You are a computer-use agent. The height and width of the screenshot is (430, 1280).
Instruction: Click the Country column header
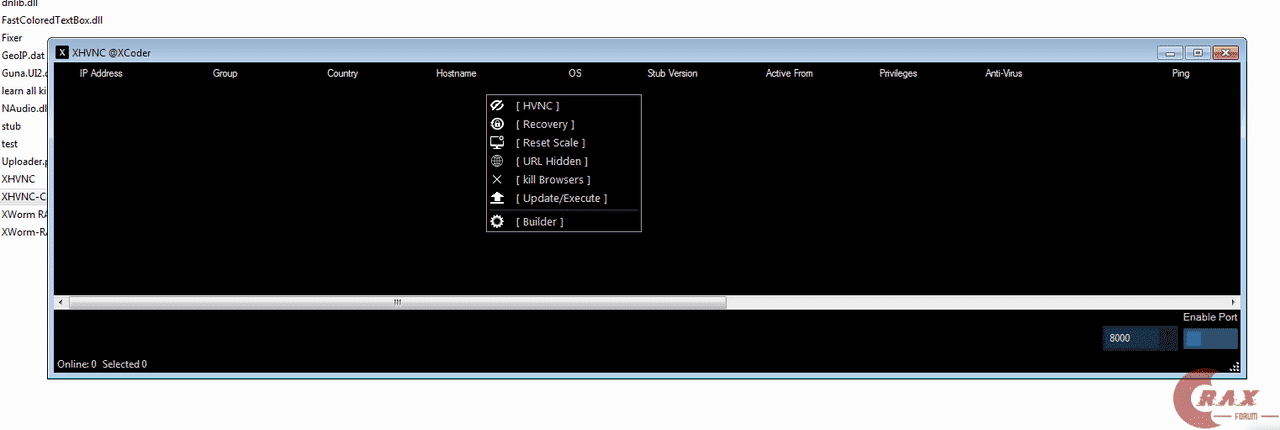(x=342, y=74)
